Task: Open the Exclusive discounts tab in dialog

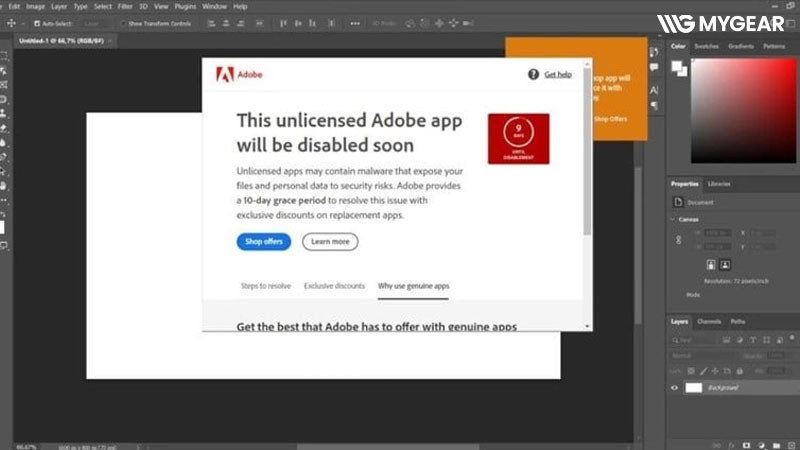Action: (x=334, y=286)
